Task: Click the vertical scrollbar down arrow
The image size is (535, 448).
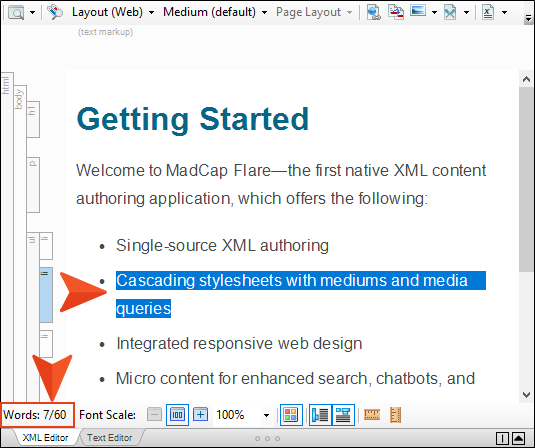Action: [x=526, y=395]
